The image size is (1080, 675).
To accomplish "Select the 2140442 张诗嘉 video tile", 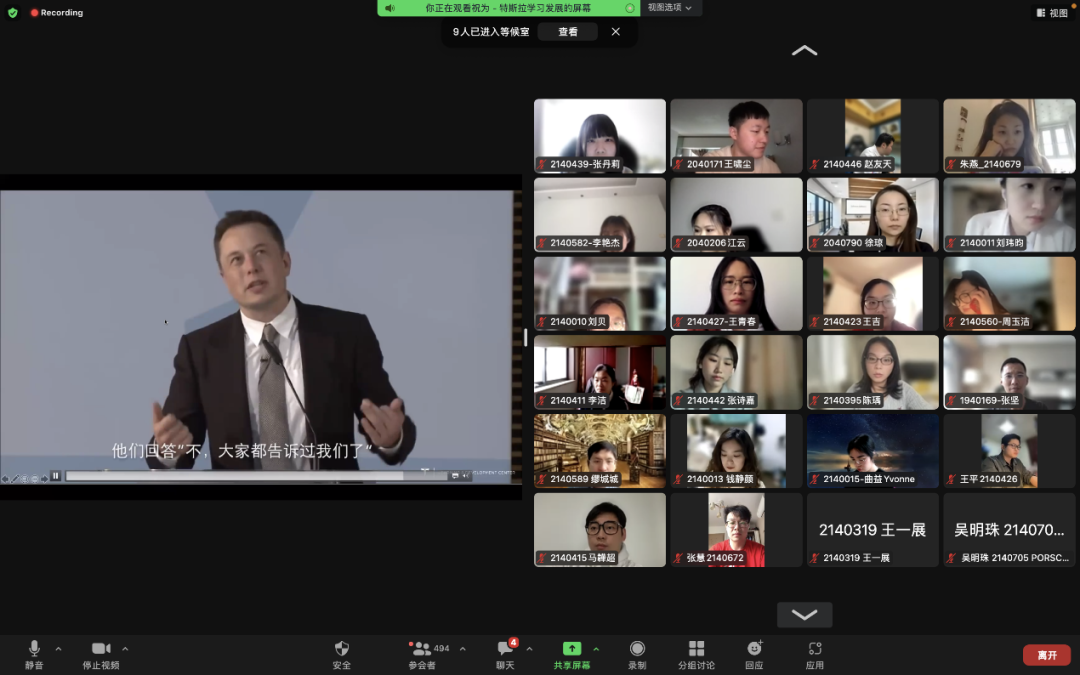I will point(736,372).
